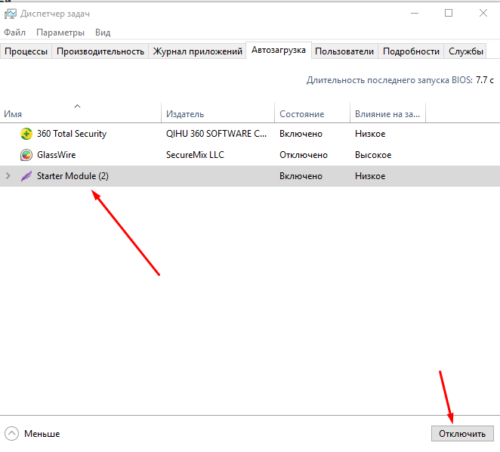The height and width of the screenshot is (452, 500).
Task: Sort by the Издатель column header
Action: pyautogui.click(x=218, y=113)
